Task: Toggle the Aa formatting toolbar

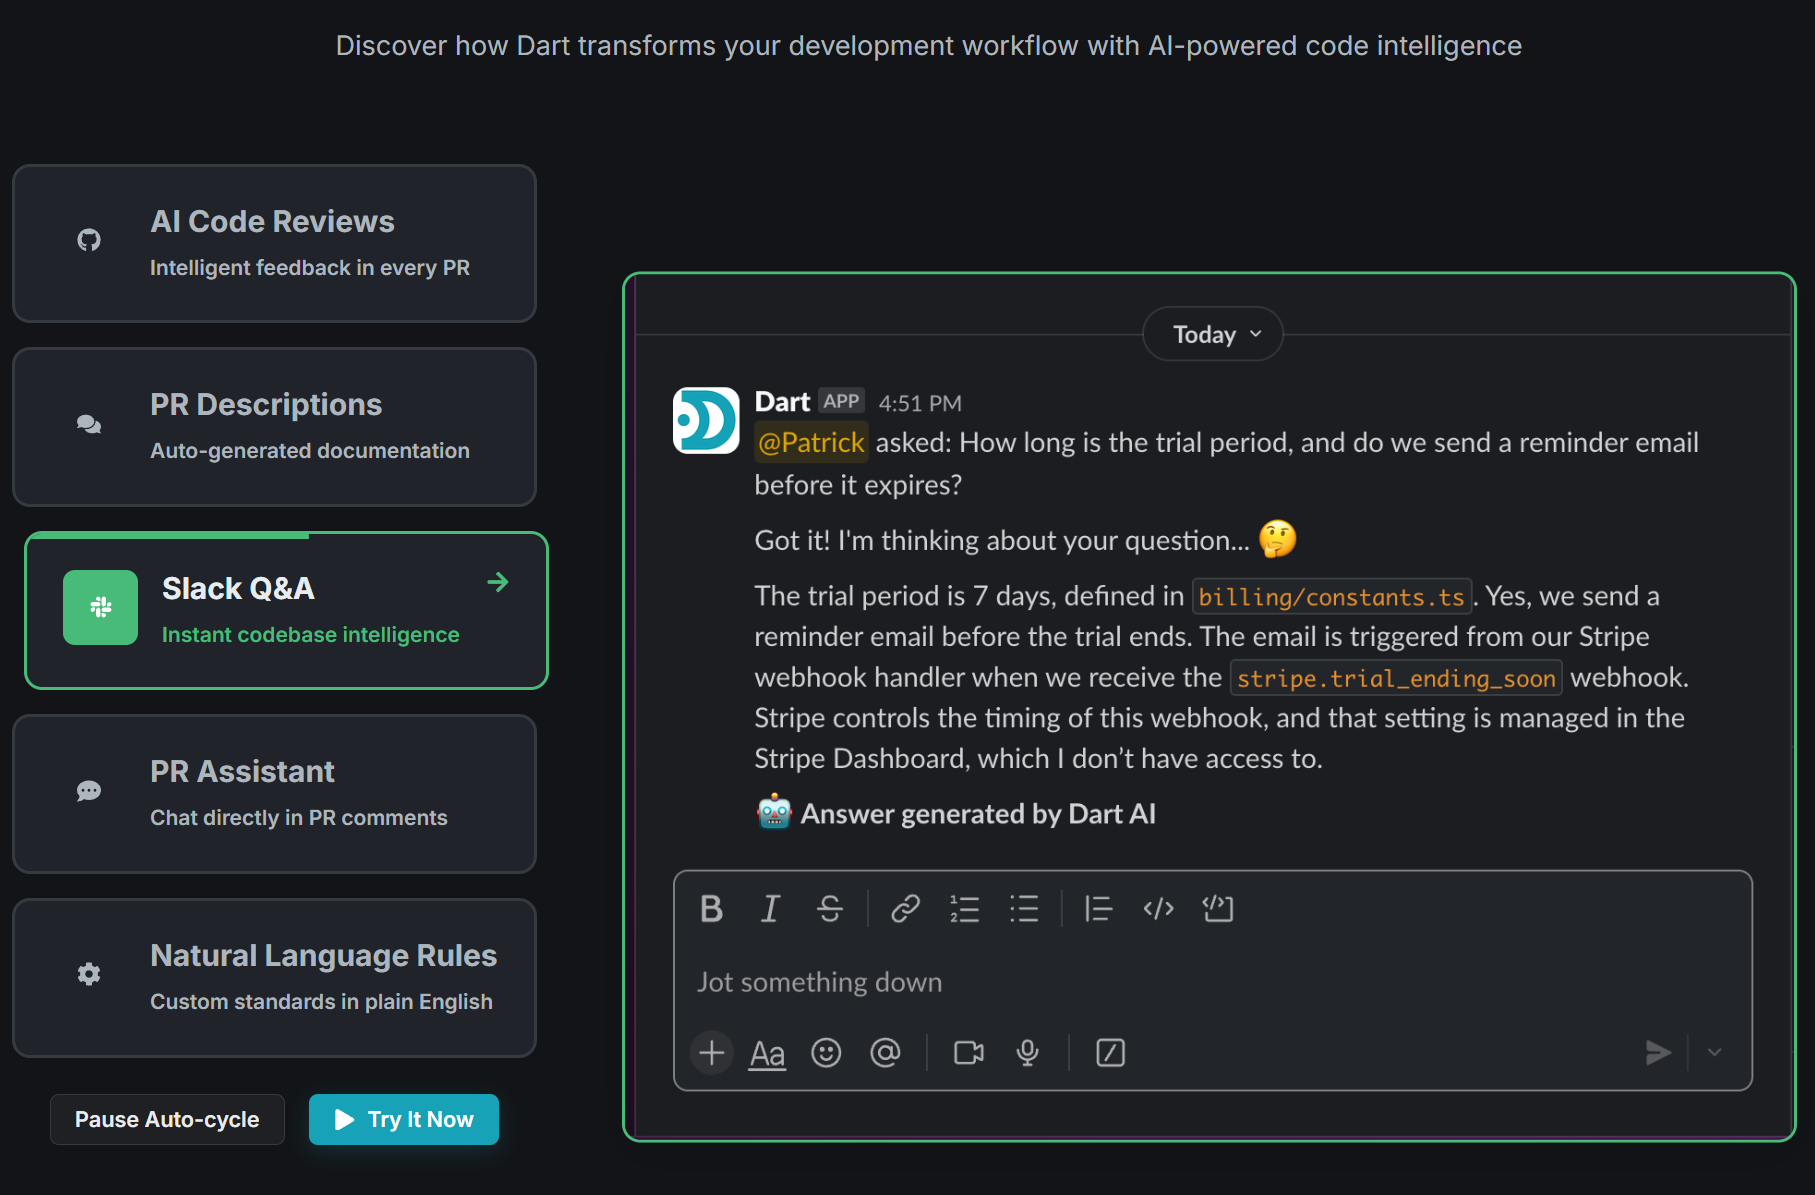Action: (767, 1053)
